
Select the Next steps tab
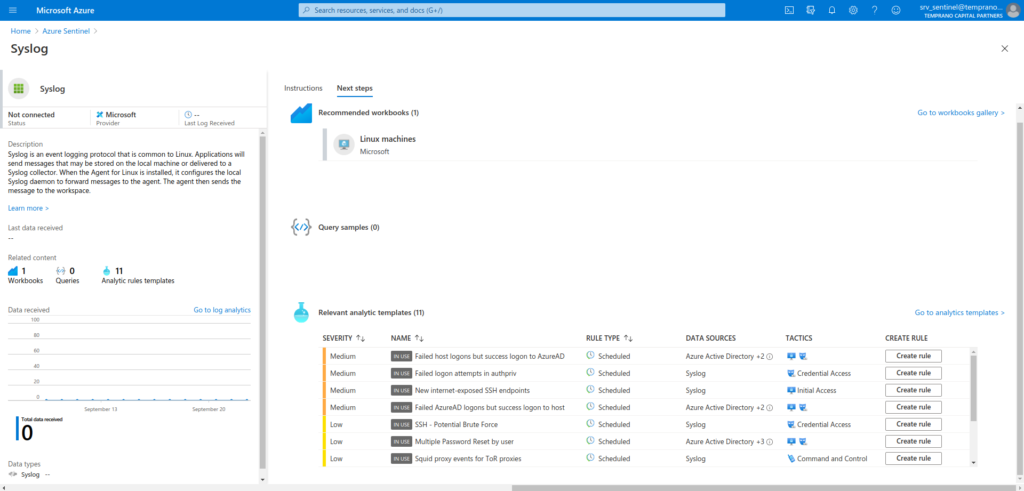click(x=355, y=88)
